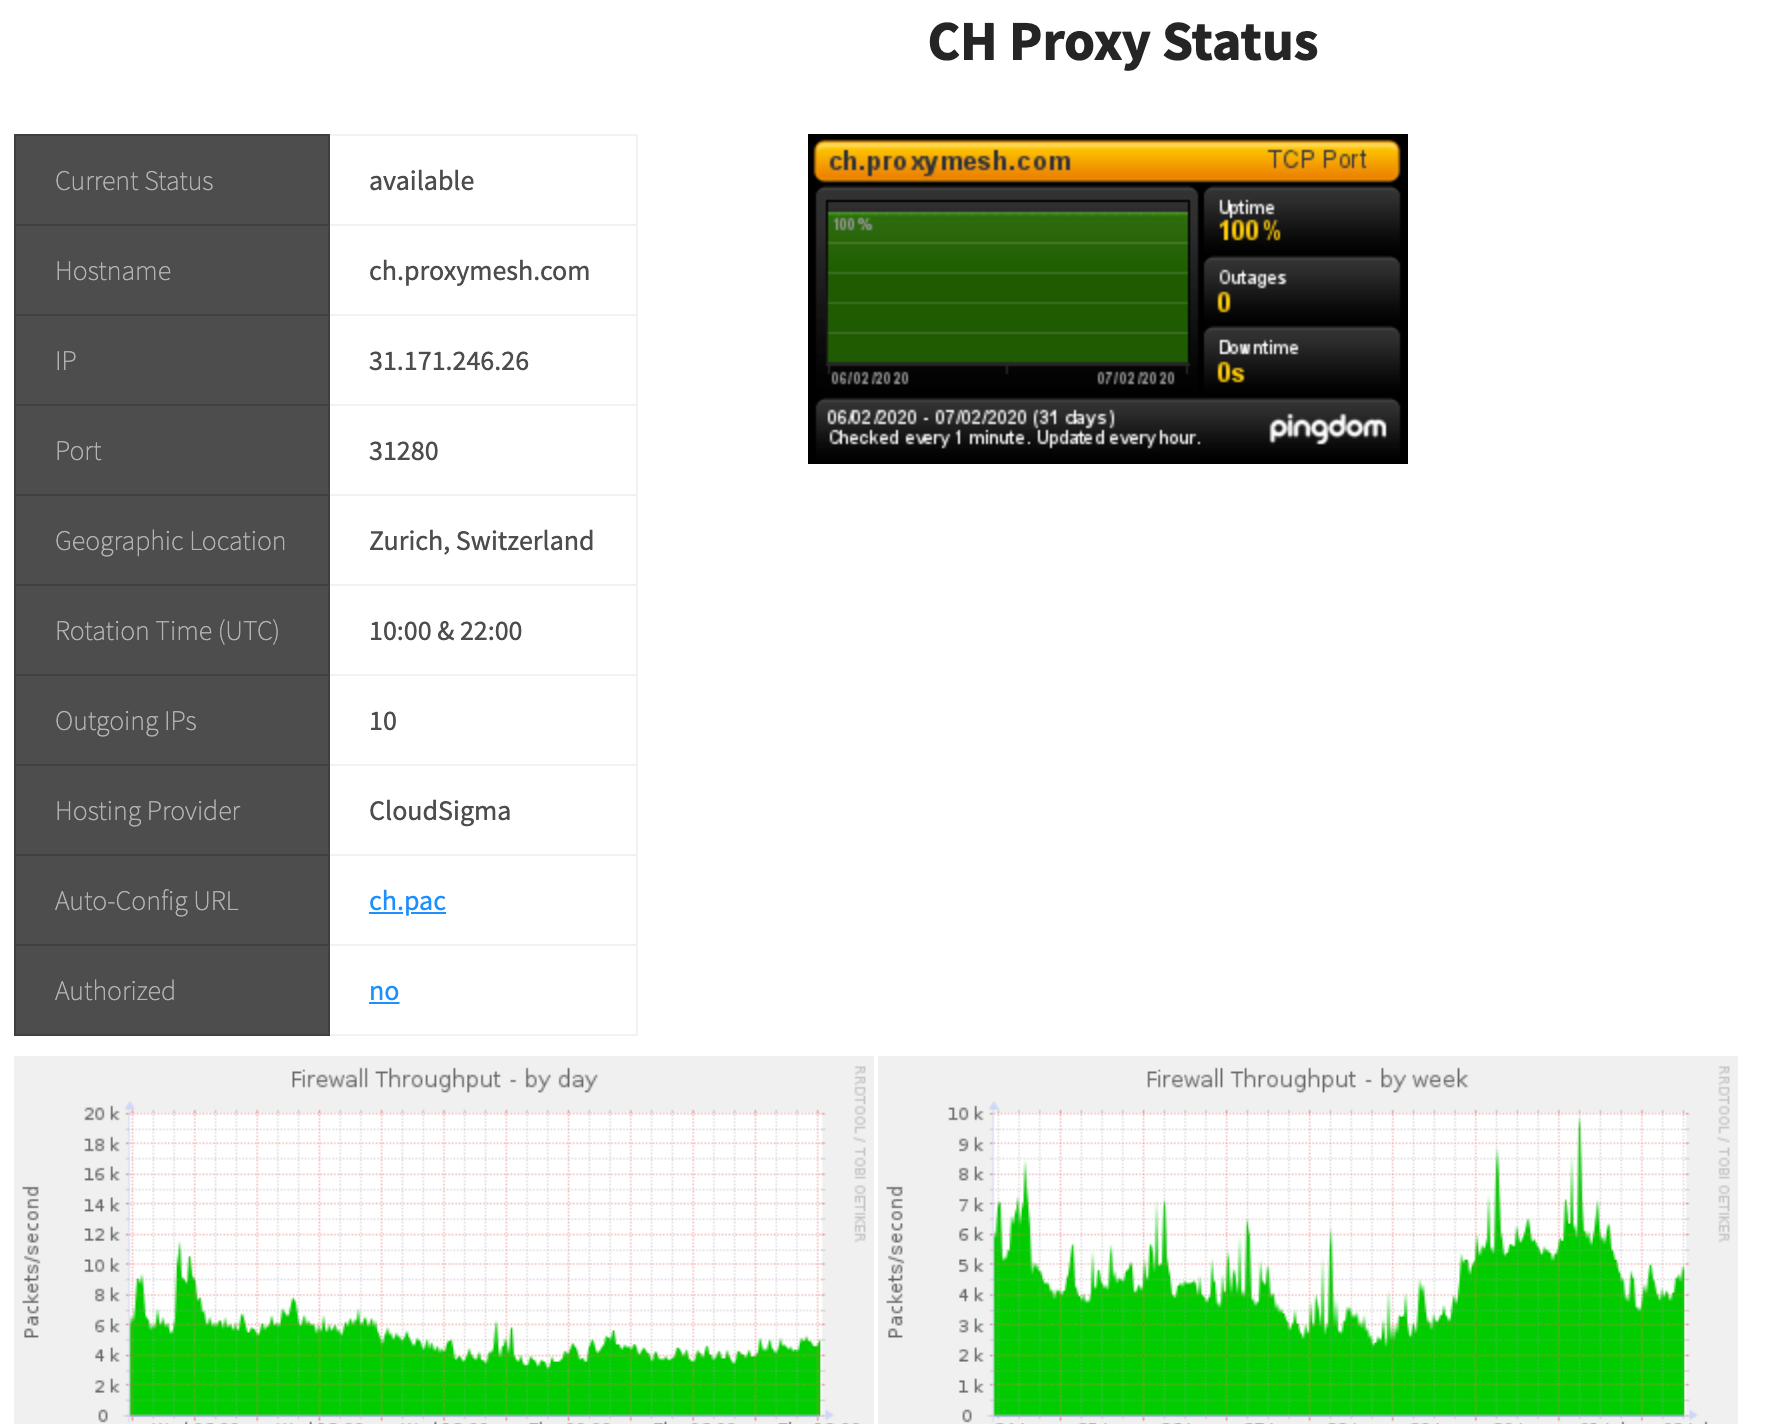Select the rotation time '10:00 & 22:00'
Viewport: 1776px width, 1424px height.
445,631
